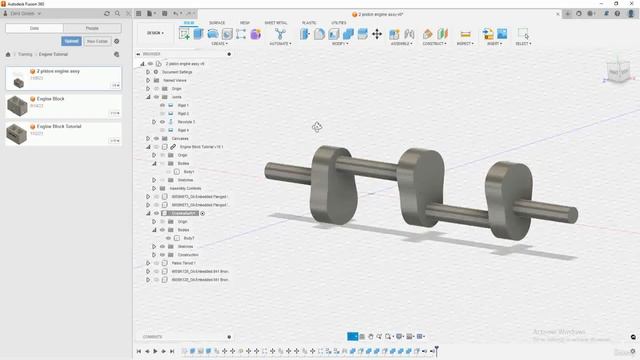Search in the data panel
Viewport: 640px width, 360px height.
118,13
